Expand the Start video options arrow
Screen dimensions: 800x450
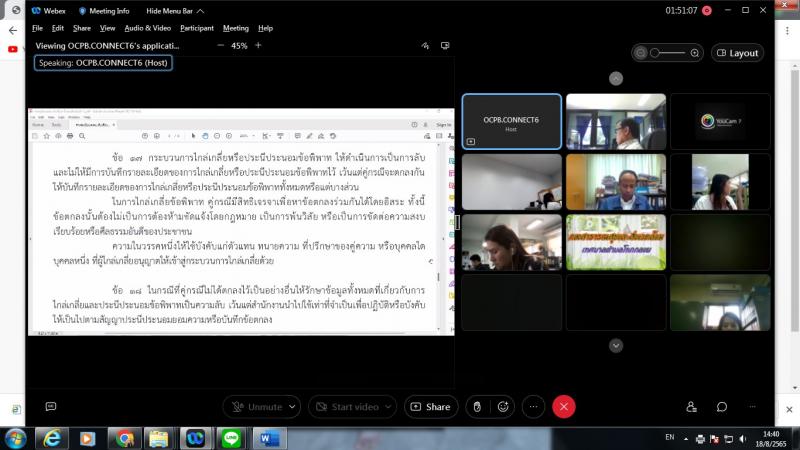(389, 407)
